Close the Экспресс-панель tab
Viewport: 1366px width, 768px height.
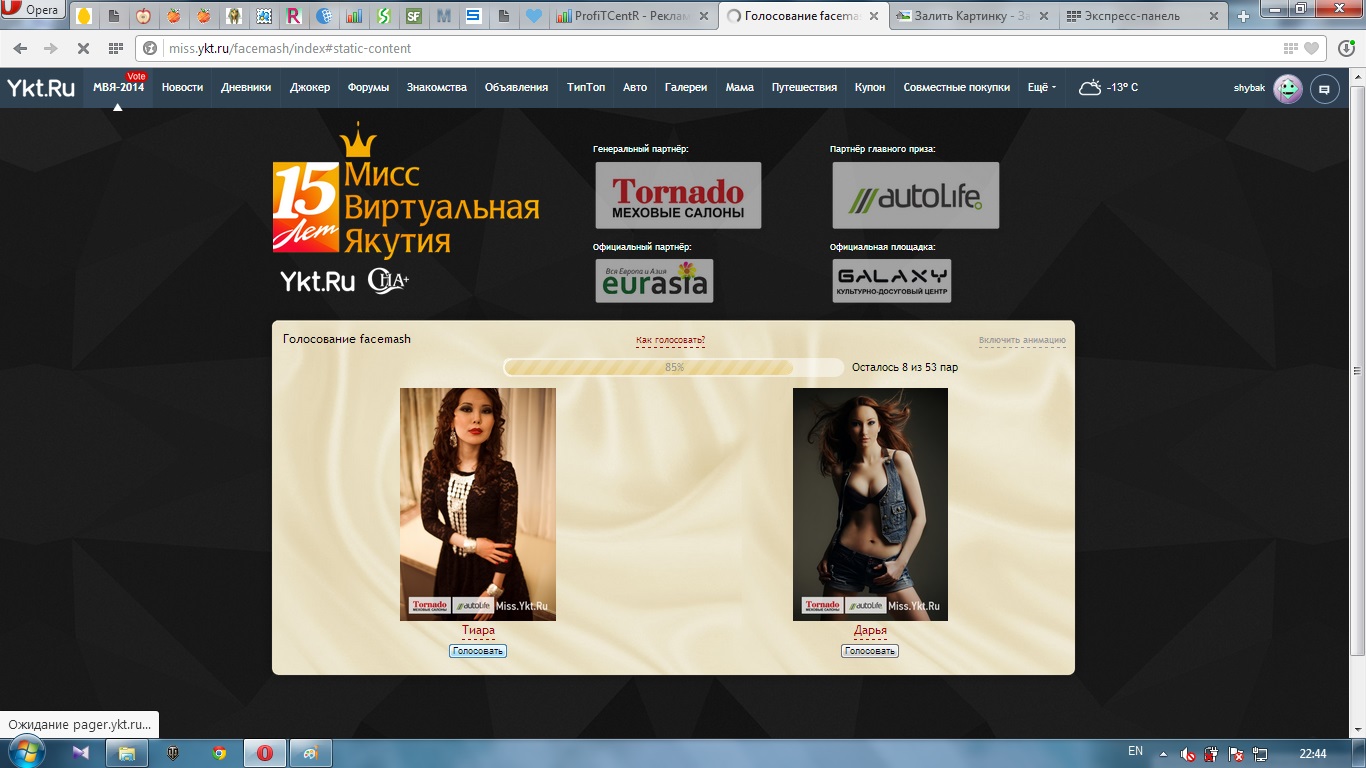coord(1213,16)
